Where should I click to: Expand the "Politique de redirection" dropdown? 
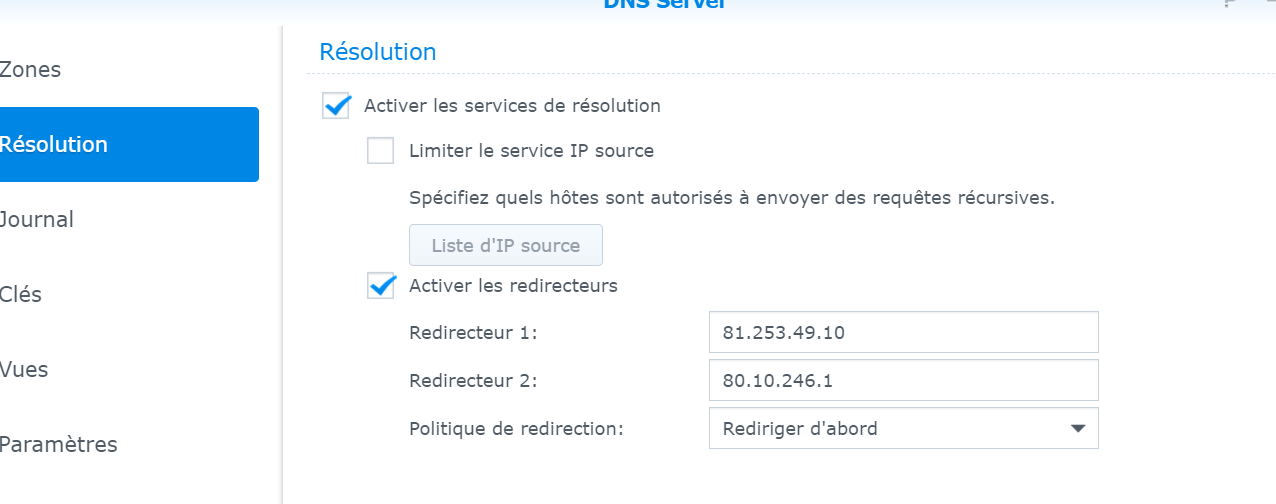pyautogui.click(x=903, y=428)
